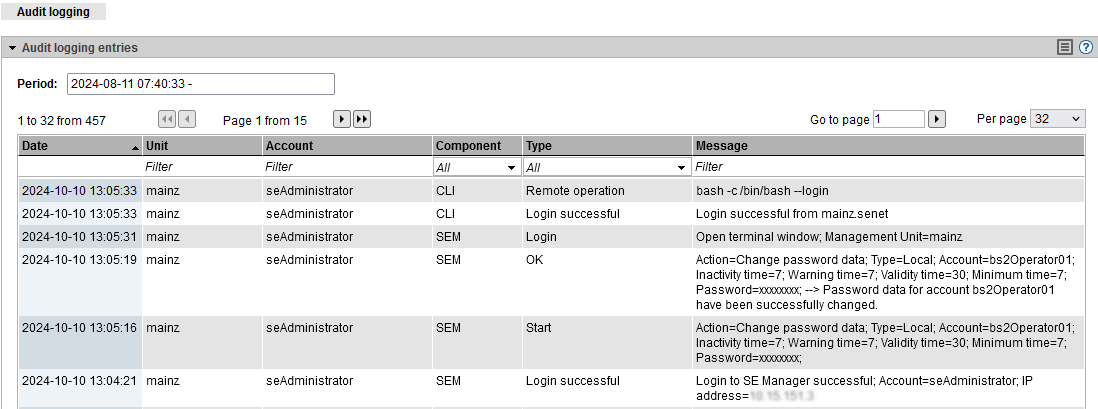Screen dimensions: 1098x409
Task: Click the Go to page arrow button
Action: (x=937, y=119)
